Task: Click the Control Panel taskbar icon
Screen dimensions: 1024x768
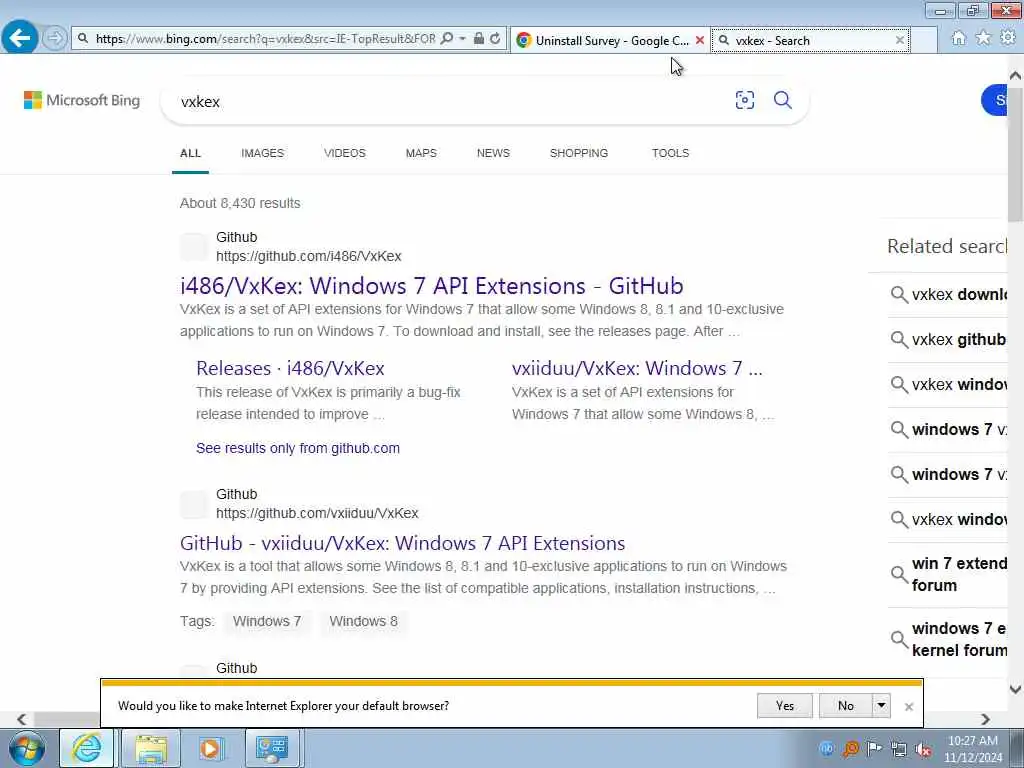Action: click(272, 748)
